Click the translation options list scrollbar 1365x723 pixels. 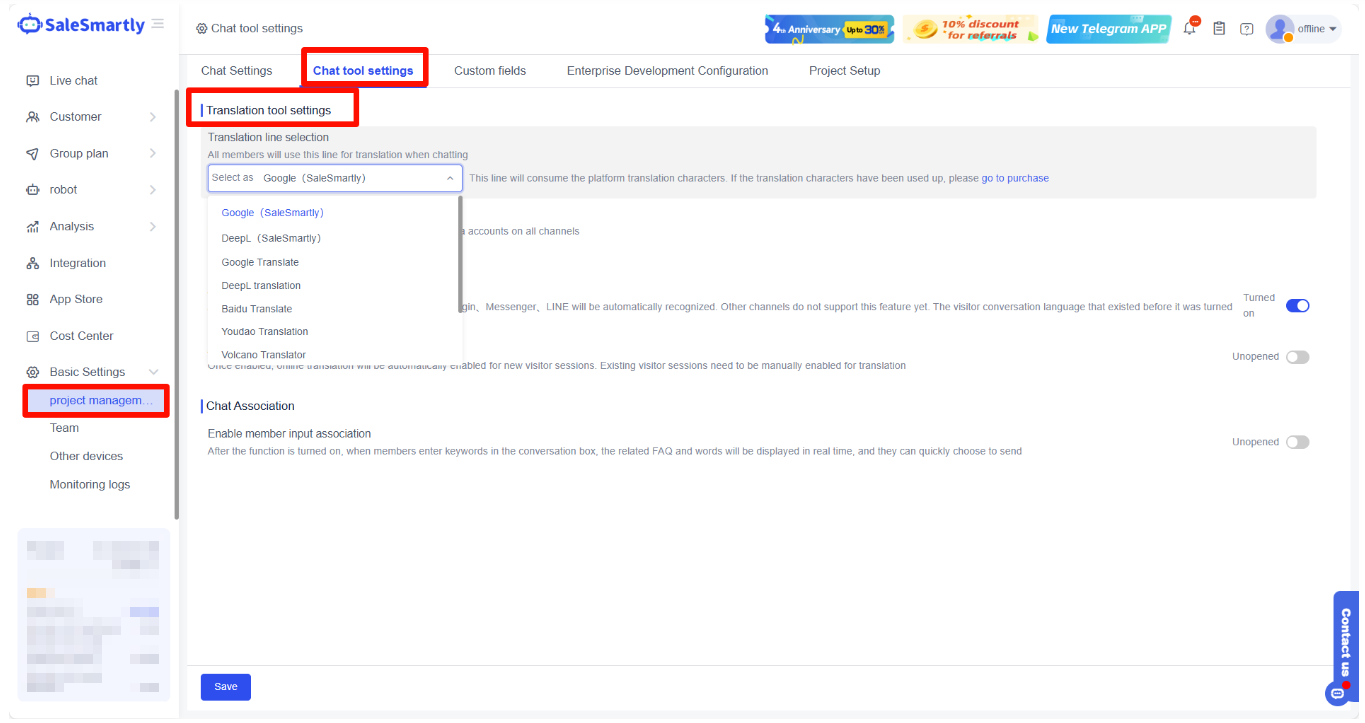coord(460,255)
